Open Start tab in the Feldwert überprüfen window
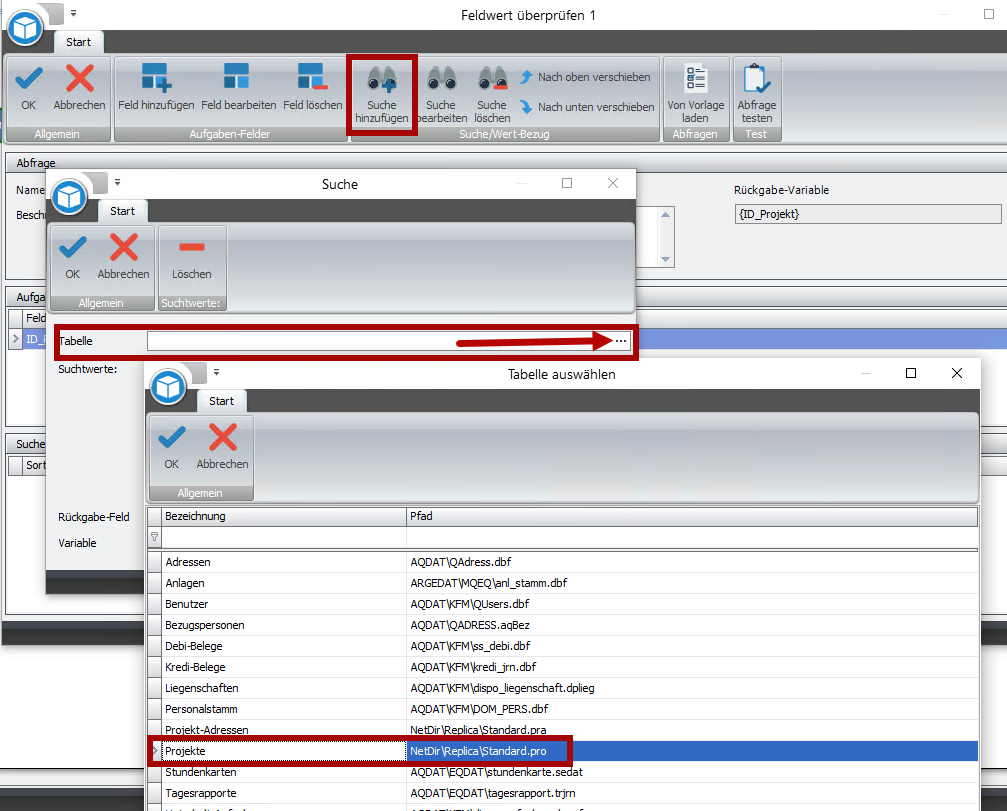The image size is (1007, 811). click(78, 42)
